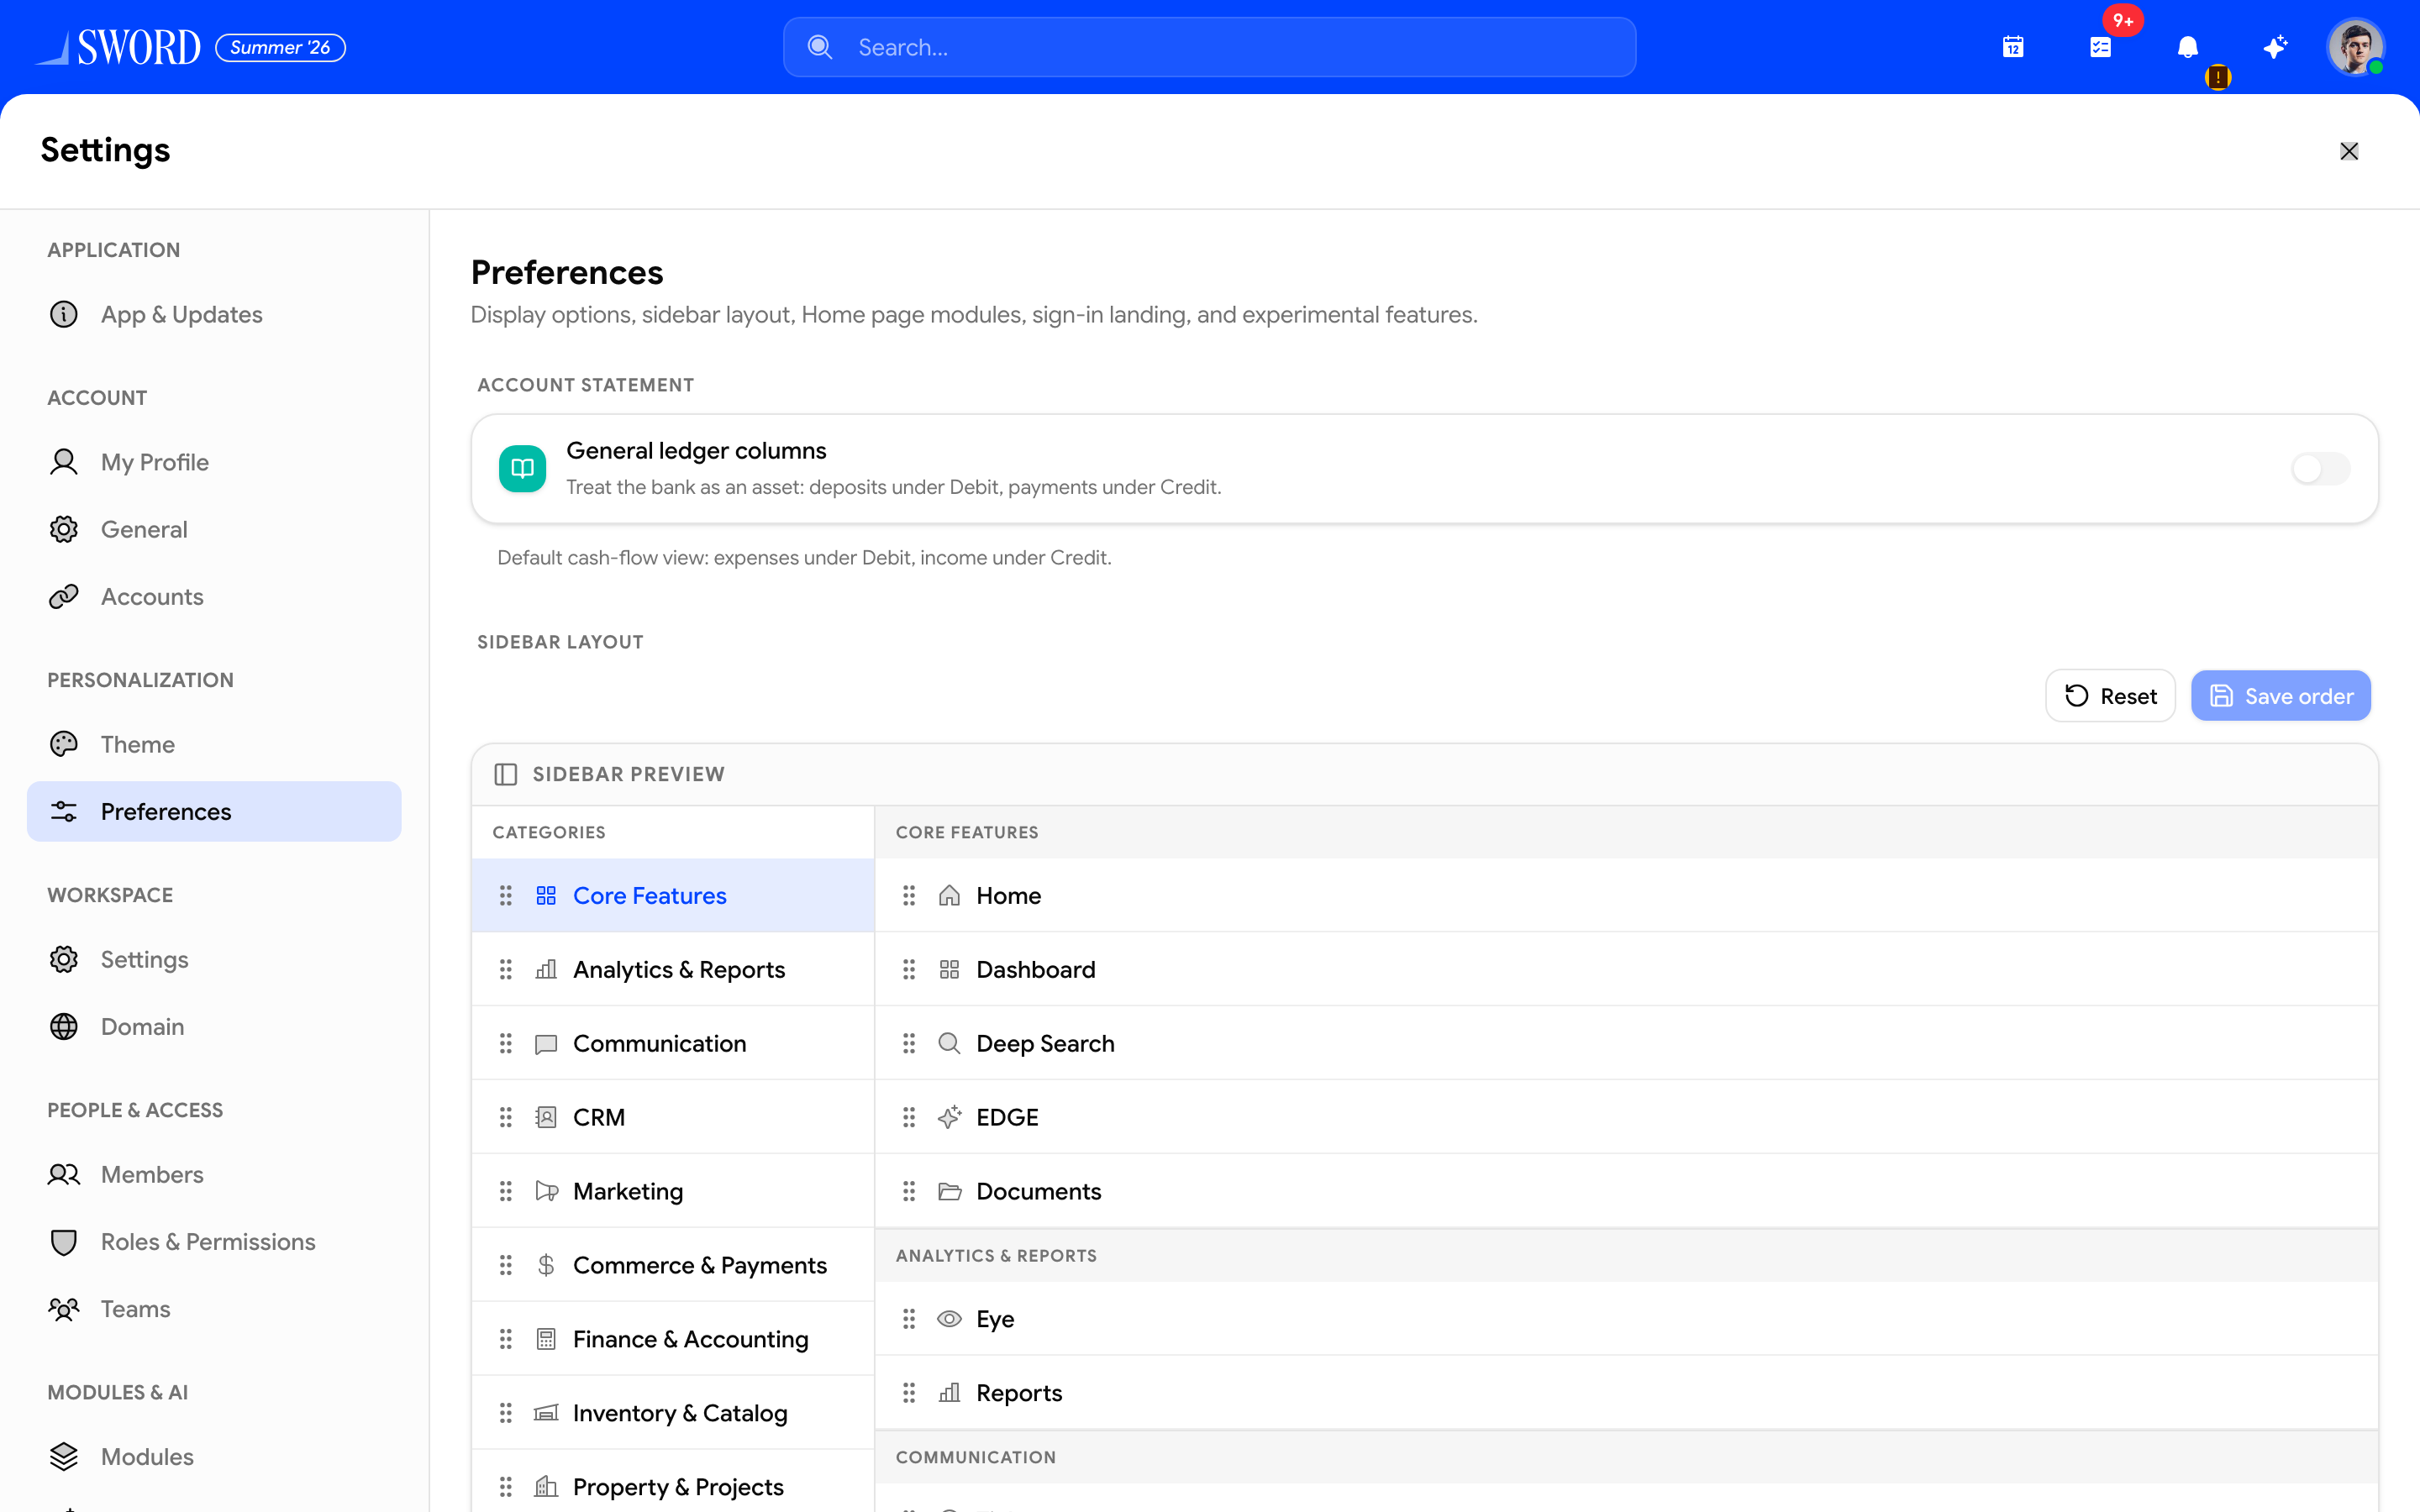Viewport: 2420px width, 1512px height.
Task: Click the Eye item icon
Action: pos(949,1319)
